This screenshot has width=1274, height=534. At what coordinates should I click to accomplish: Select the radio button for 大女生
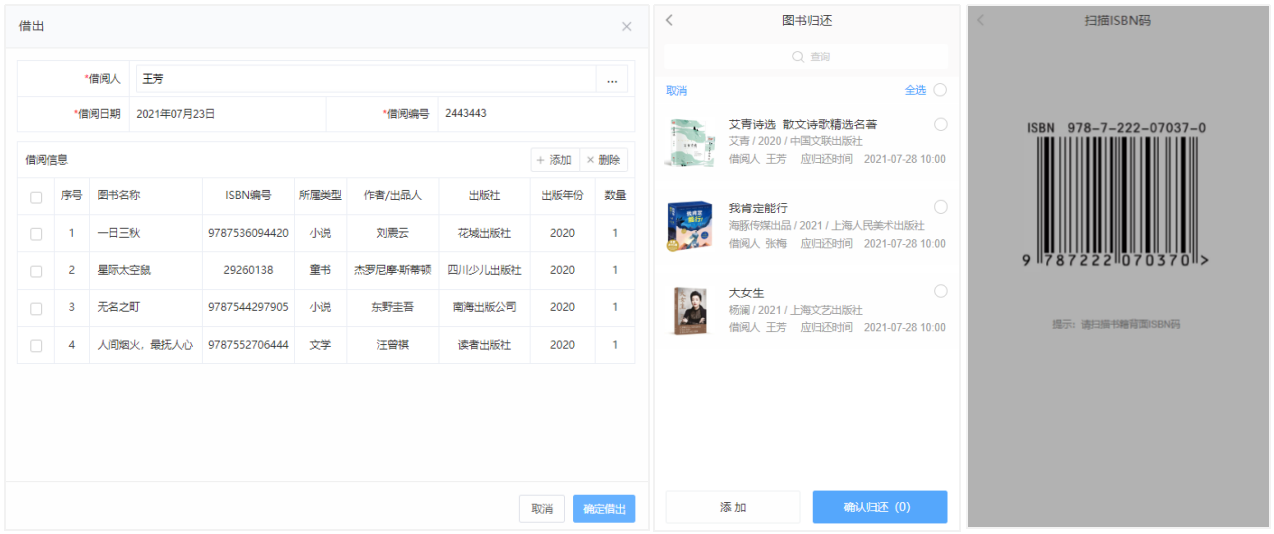[940, 291]
